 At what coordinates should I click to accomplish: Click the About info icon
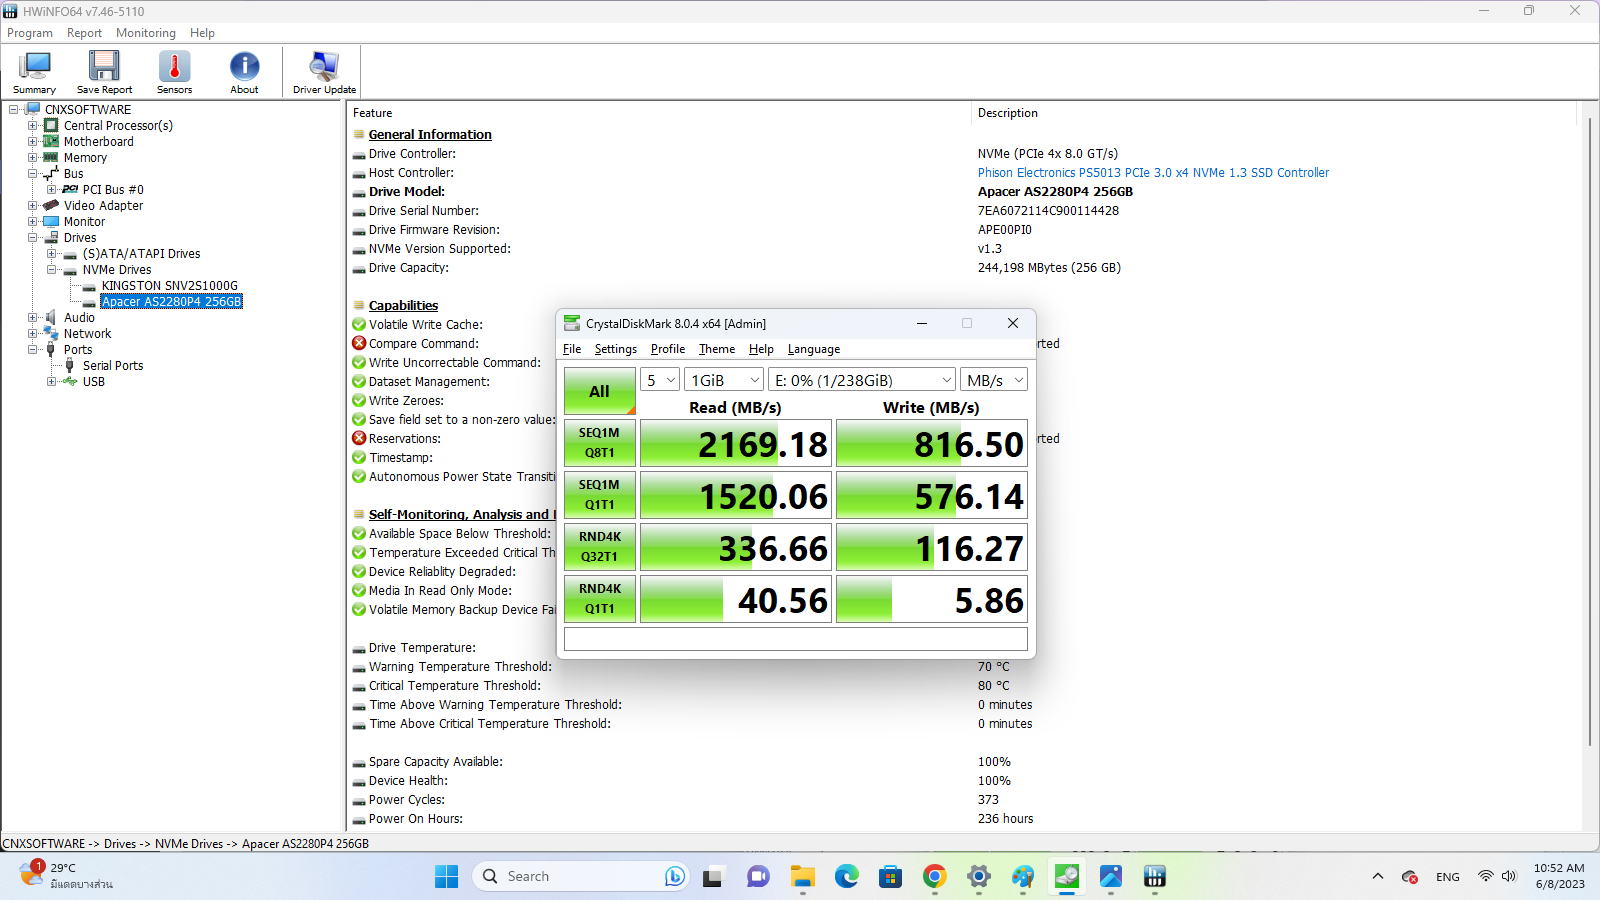pos(244,72)
